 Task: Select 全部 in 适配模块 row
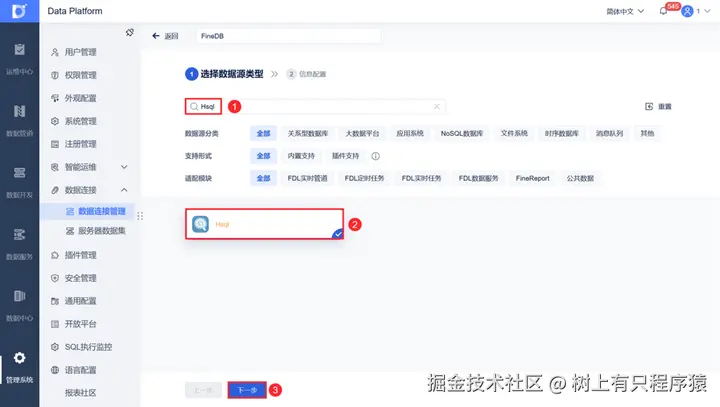click(263, 178)
